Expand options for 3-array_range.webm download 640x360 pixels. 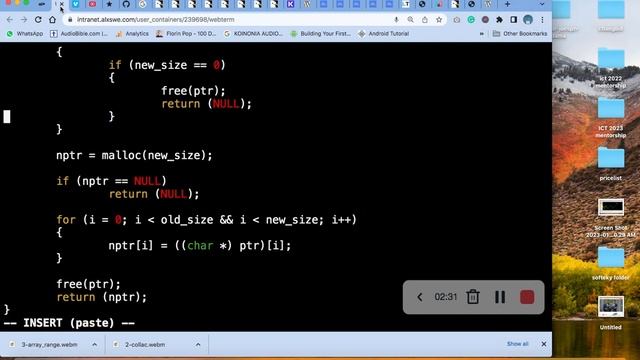94,344
